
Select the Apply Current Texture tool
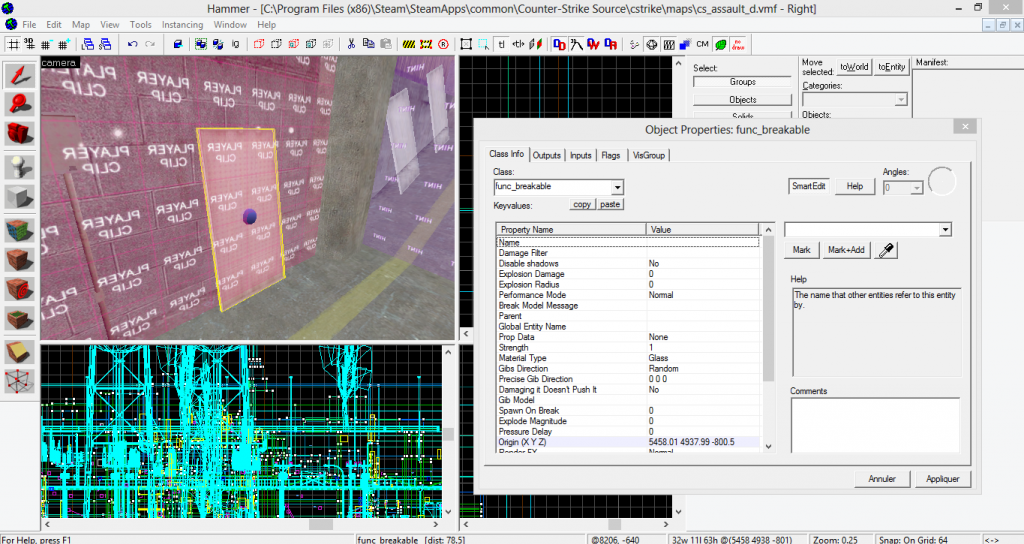[20, 259]
